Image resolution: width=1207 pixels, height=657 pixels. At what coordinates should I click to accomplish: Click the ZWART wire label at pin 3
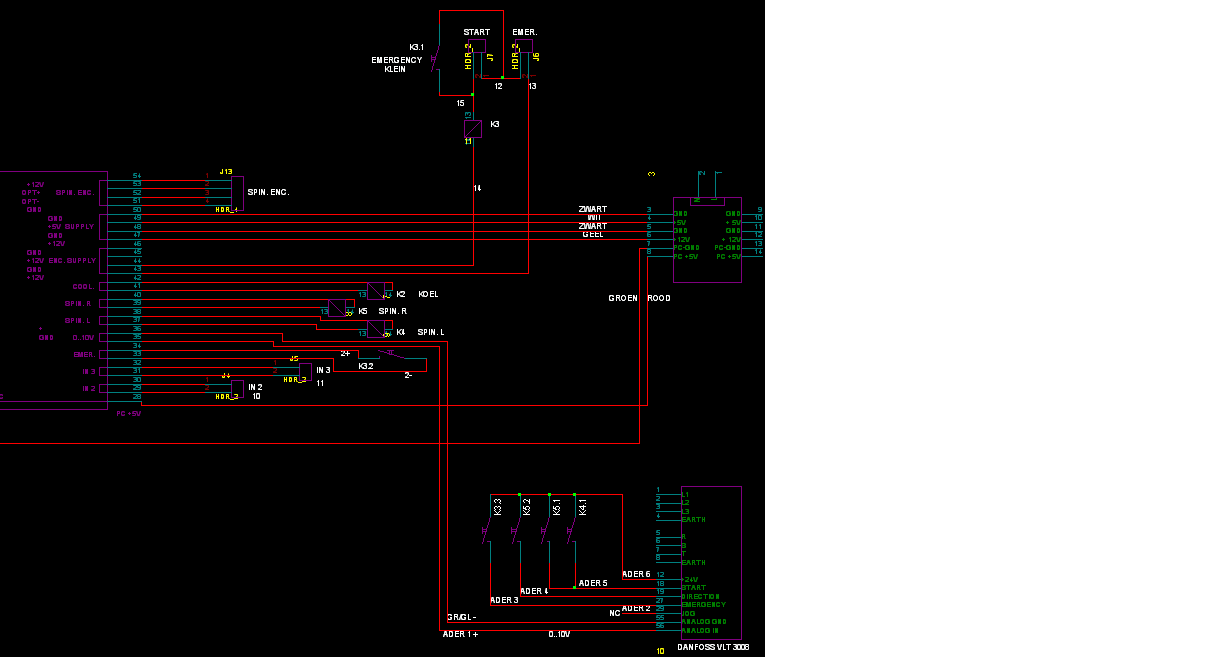(592, 210)
